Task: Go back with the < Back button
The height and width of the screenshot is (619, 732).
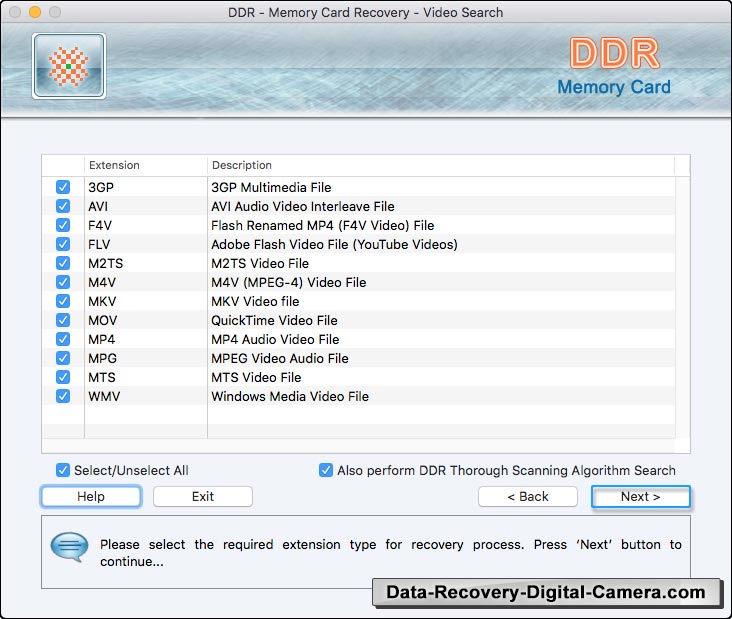Action: tap(528, 496)
